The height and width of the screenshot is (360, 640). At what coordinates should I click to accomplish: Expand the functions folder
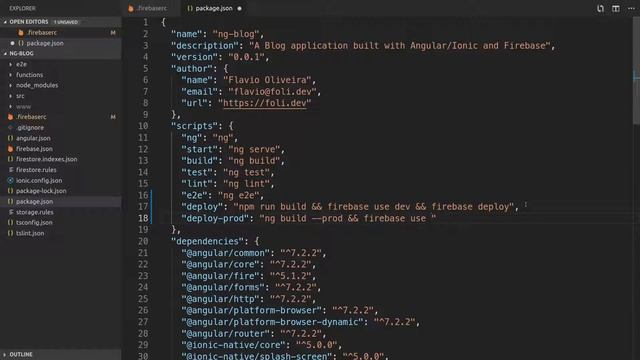tap(29, 75)
